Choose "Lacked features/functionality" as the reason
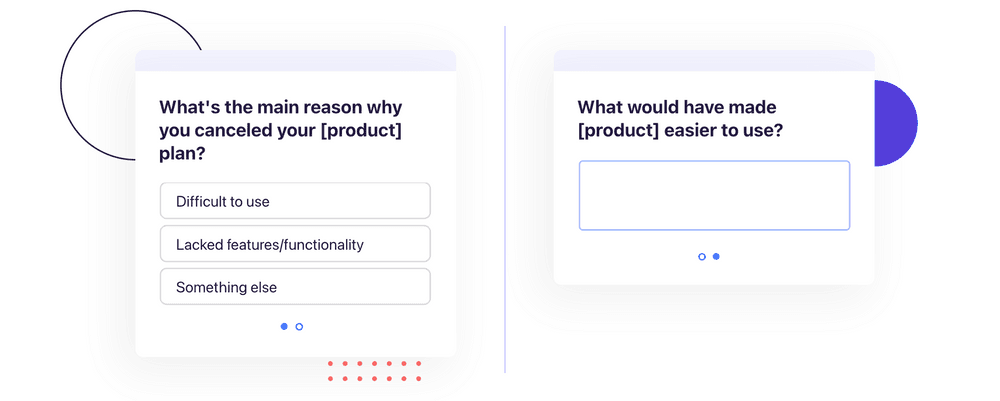Viewport: 1000px width, 401px height. click(x=295, y=244)
